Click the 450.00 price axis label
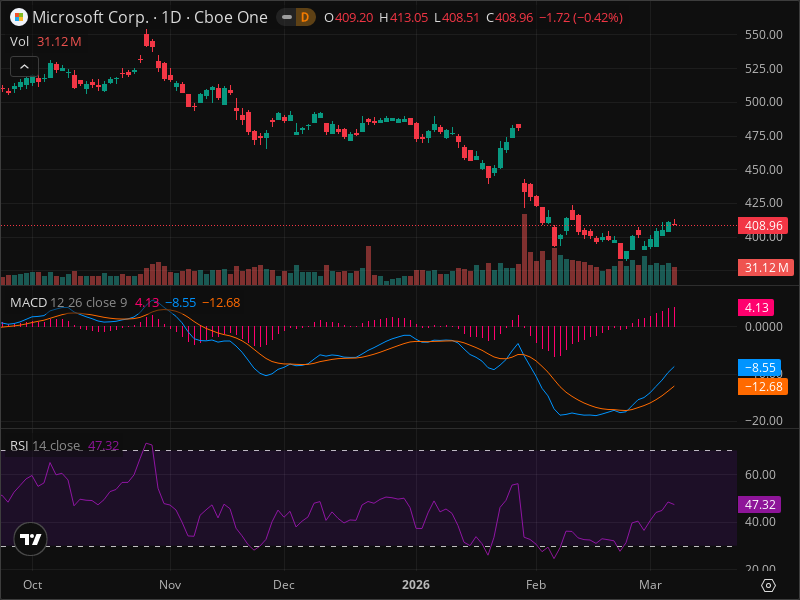Screen dimensions: 800x600 (764, 169)
